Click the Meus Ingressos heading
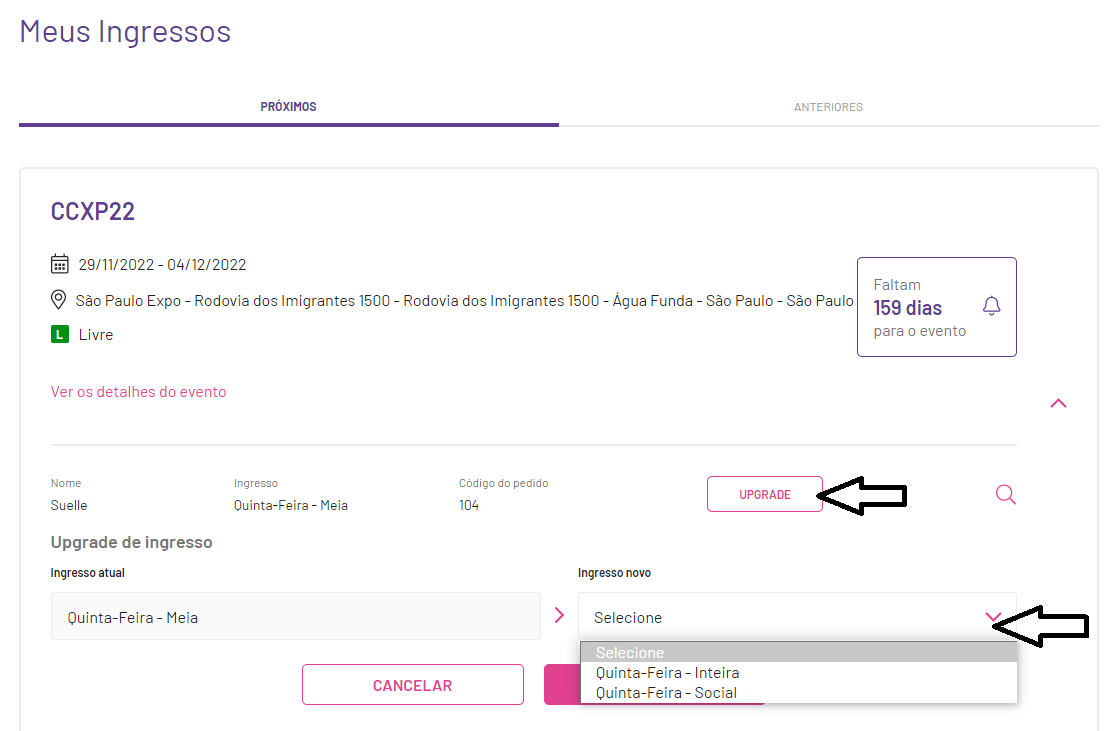This screenshot has height=731, width=1113. click(125, 32)
